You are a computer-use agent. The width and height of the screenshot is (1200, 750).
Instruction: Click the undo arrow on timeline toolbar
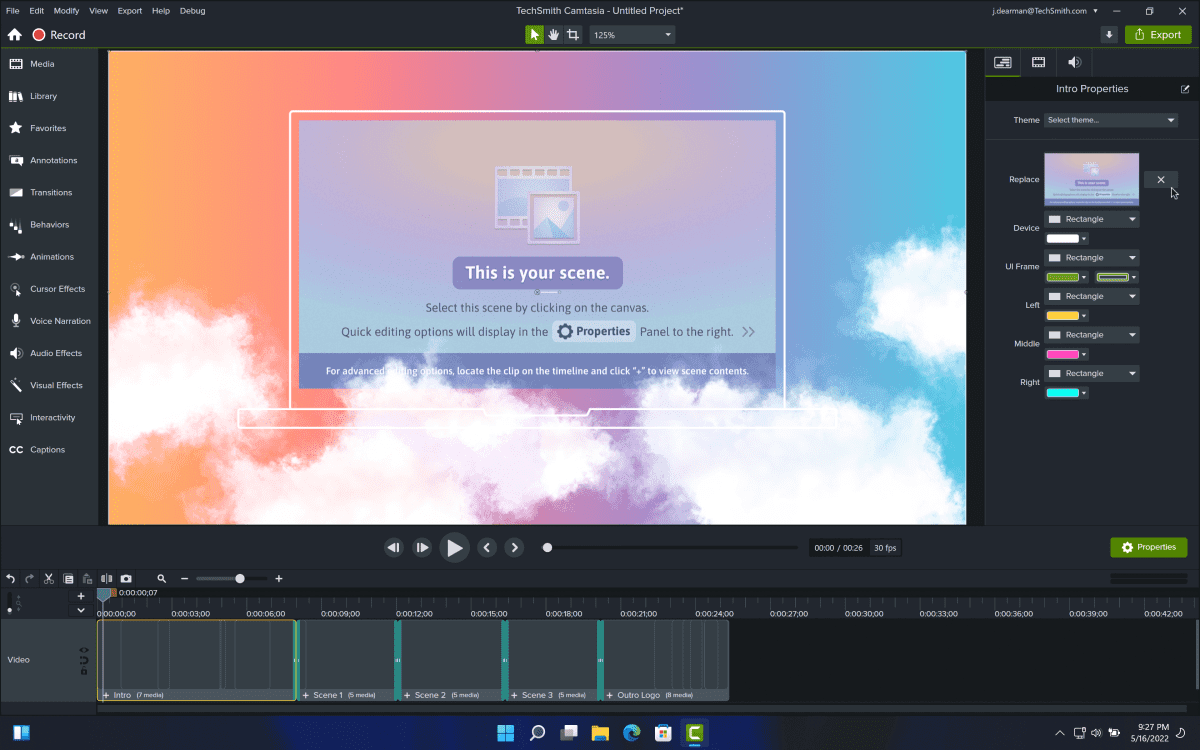click(10, 579)
